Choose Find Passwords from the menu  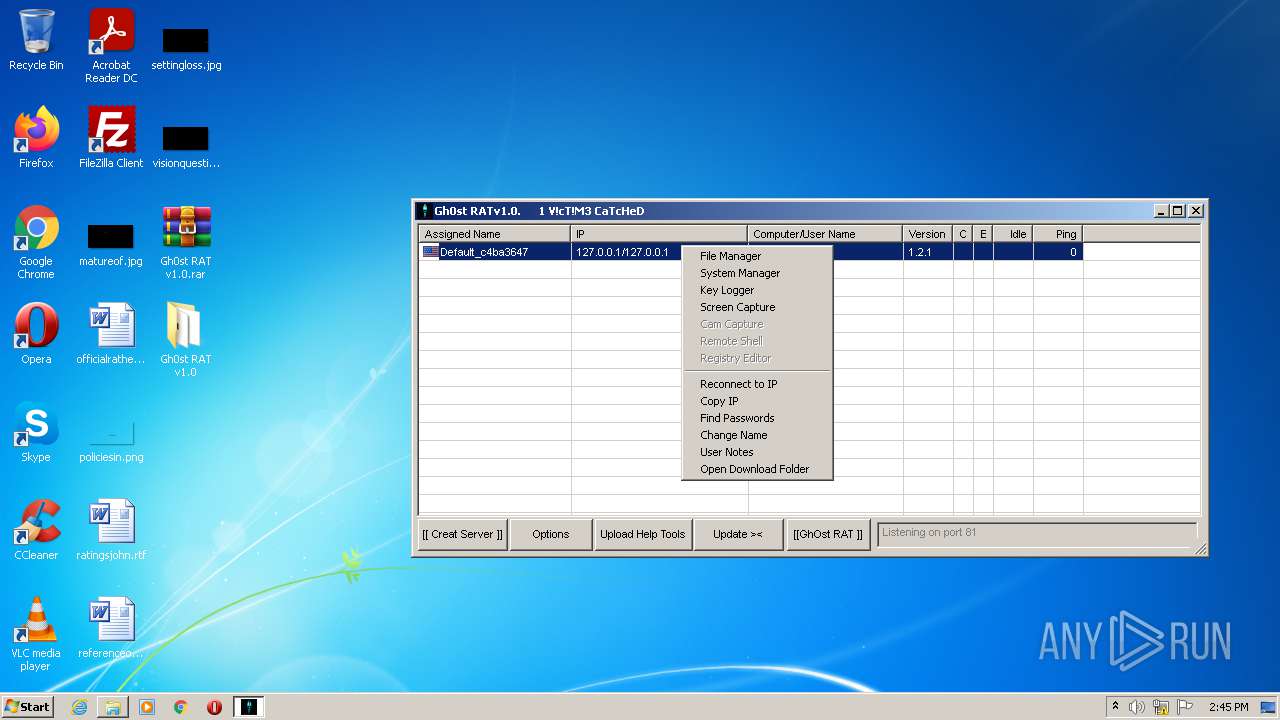click(x=757, y=418)
